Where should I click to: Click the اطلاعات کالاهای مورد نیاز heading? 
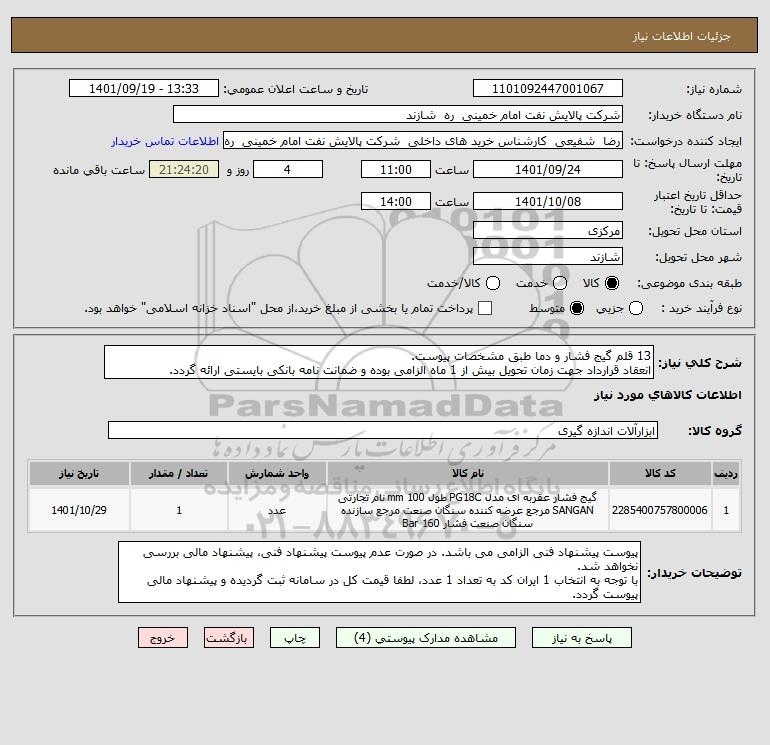(x=668, y=395)
